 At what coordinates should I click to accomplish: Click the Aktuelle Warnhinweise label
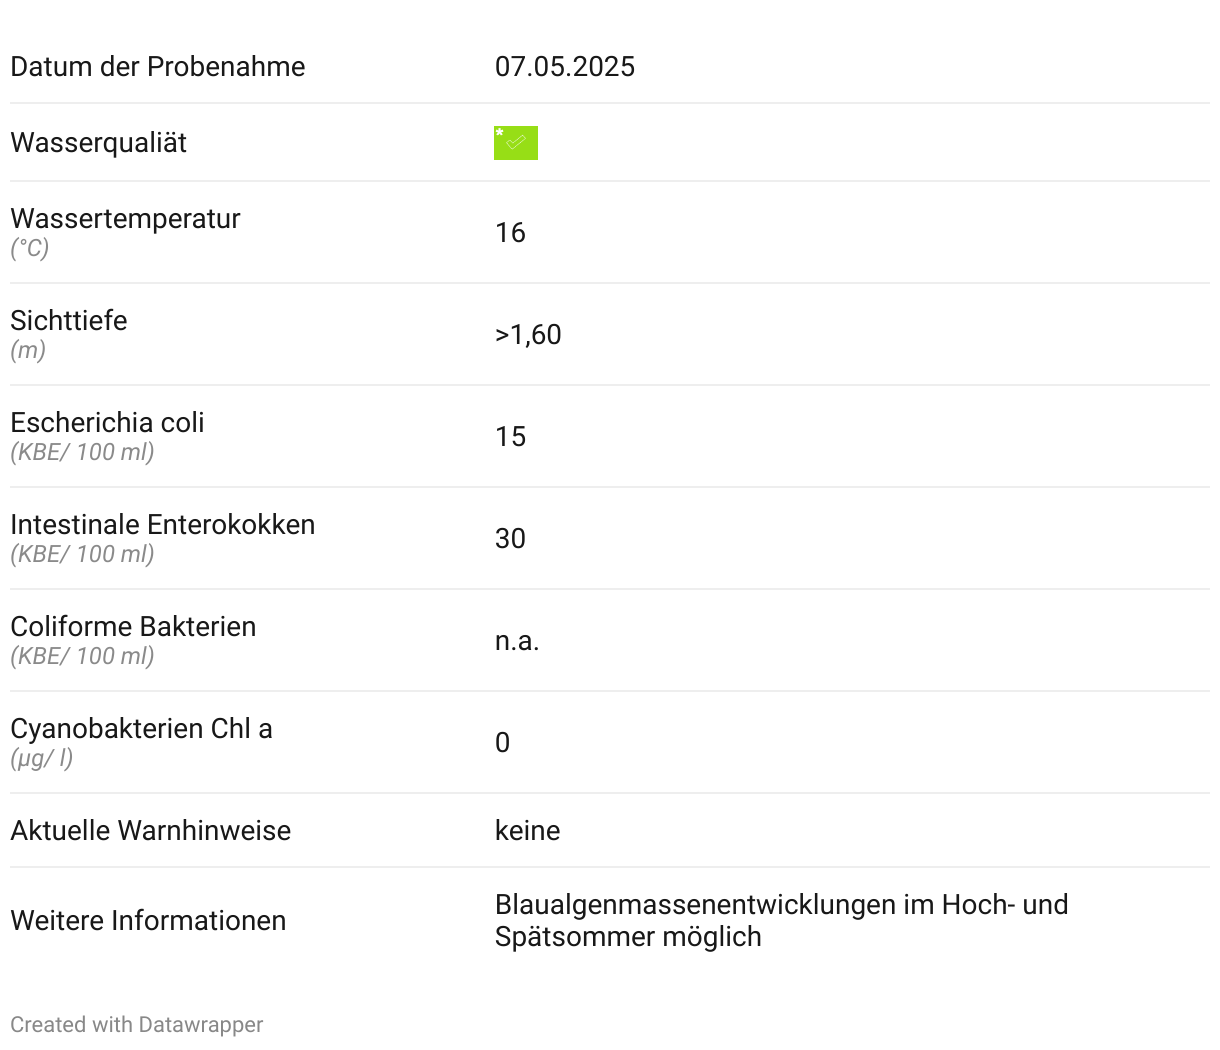tap(150, 830)
